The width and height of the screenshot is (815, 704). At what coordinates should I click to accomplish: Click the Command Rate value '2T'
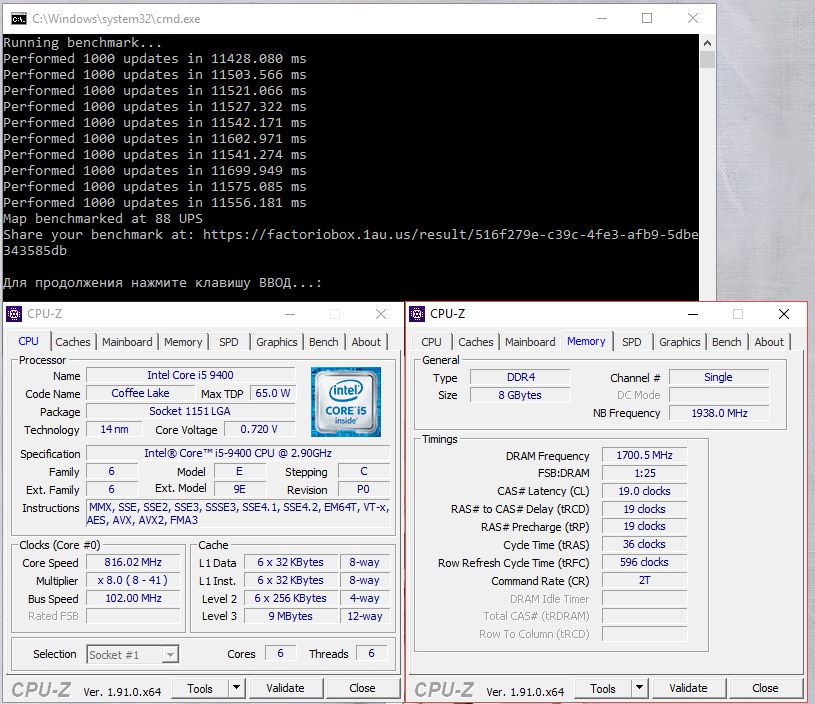click(645, 580)
